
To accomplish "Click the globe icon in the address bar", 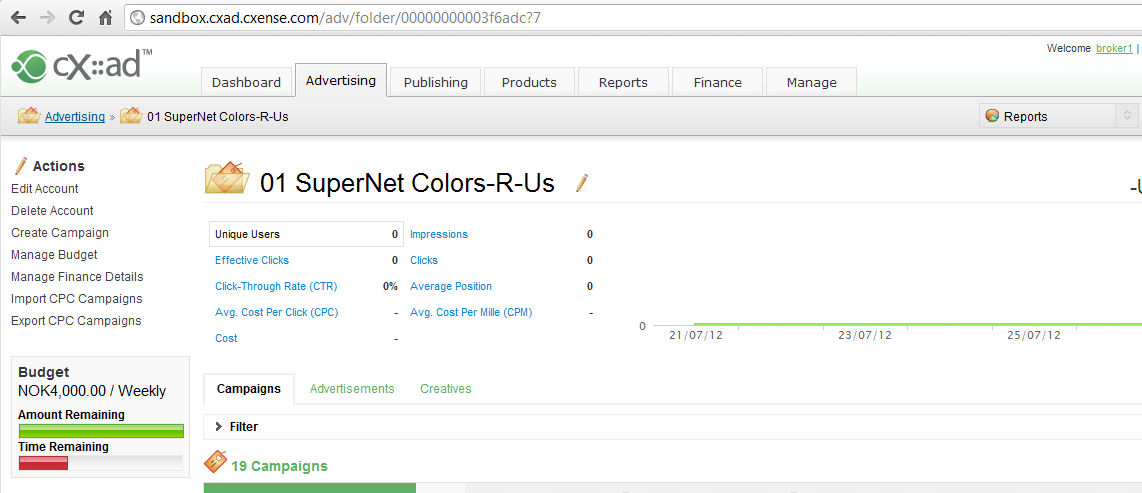I will tap(138, 18).
